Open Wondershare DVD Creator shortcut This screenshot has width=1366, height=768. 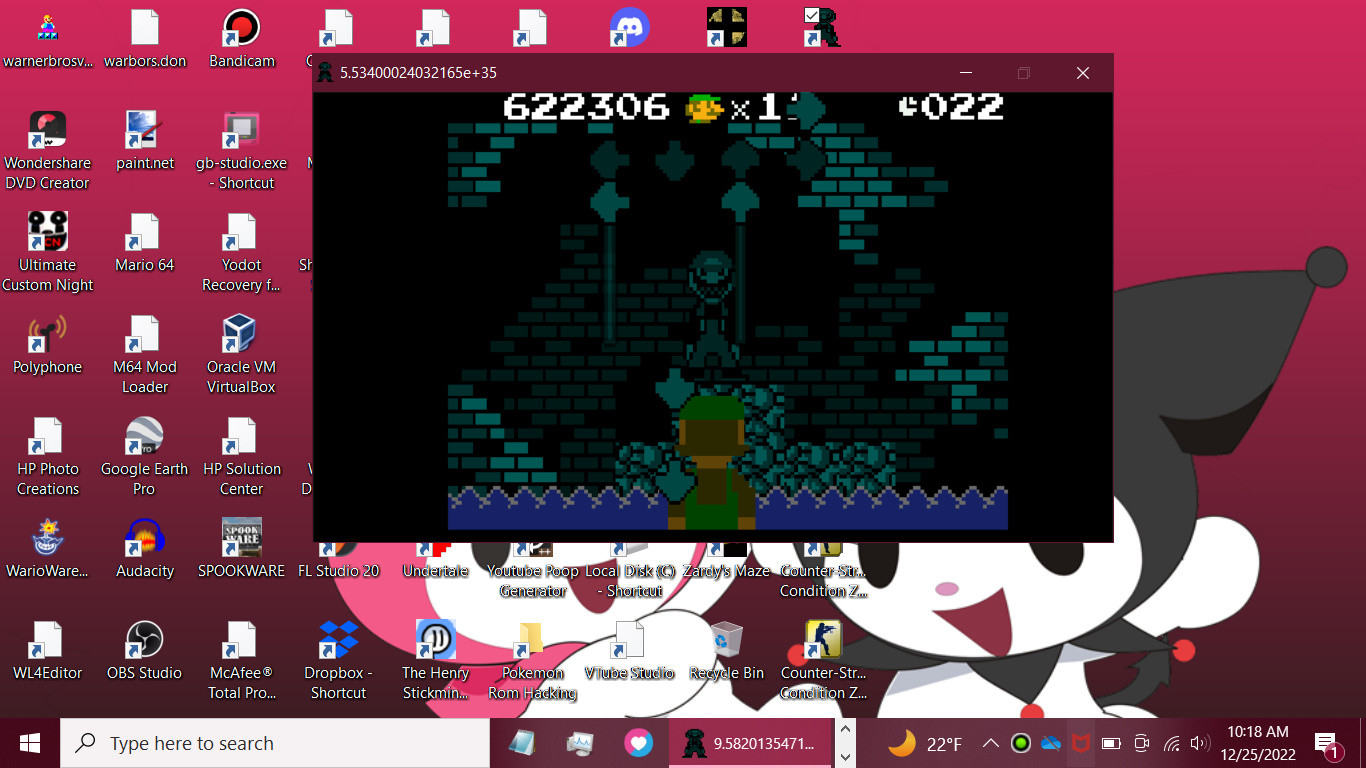tap(47, 151)
